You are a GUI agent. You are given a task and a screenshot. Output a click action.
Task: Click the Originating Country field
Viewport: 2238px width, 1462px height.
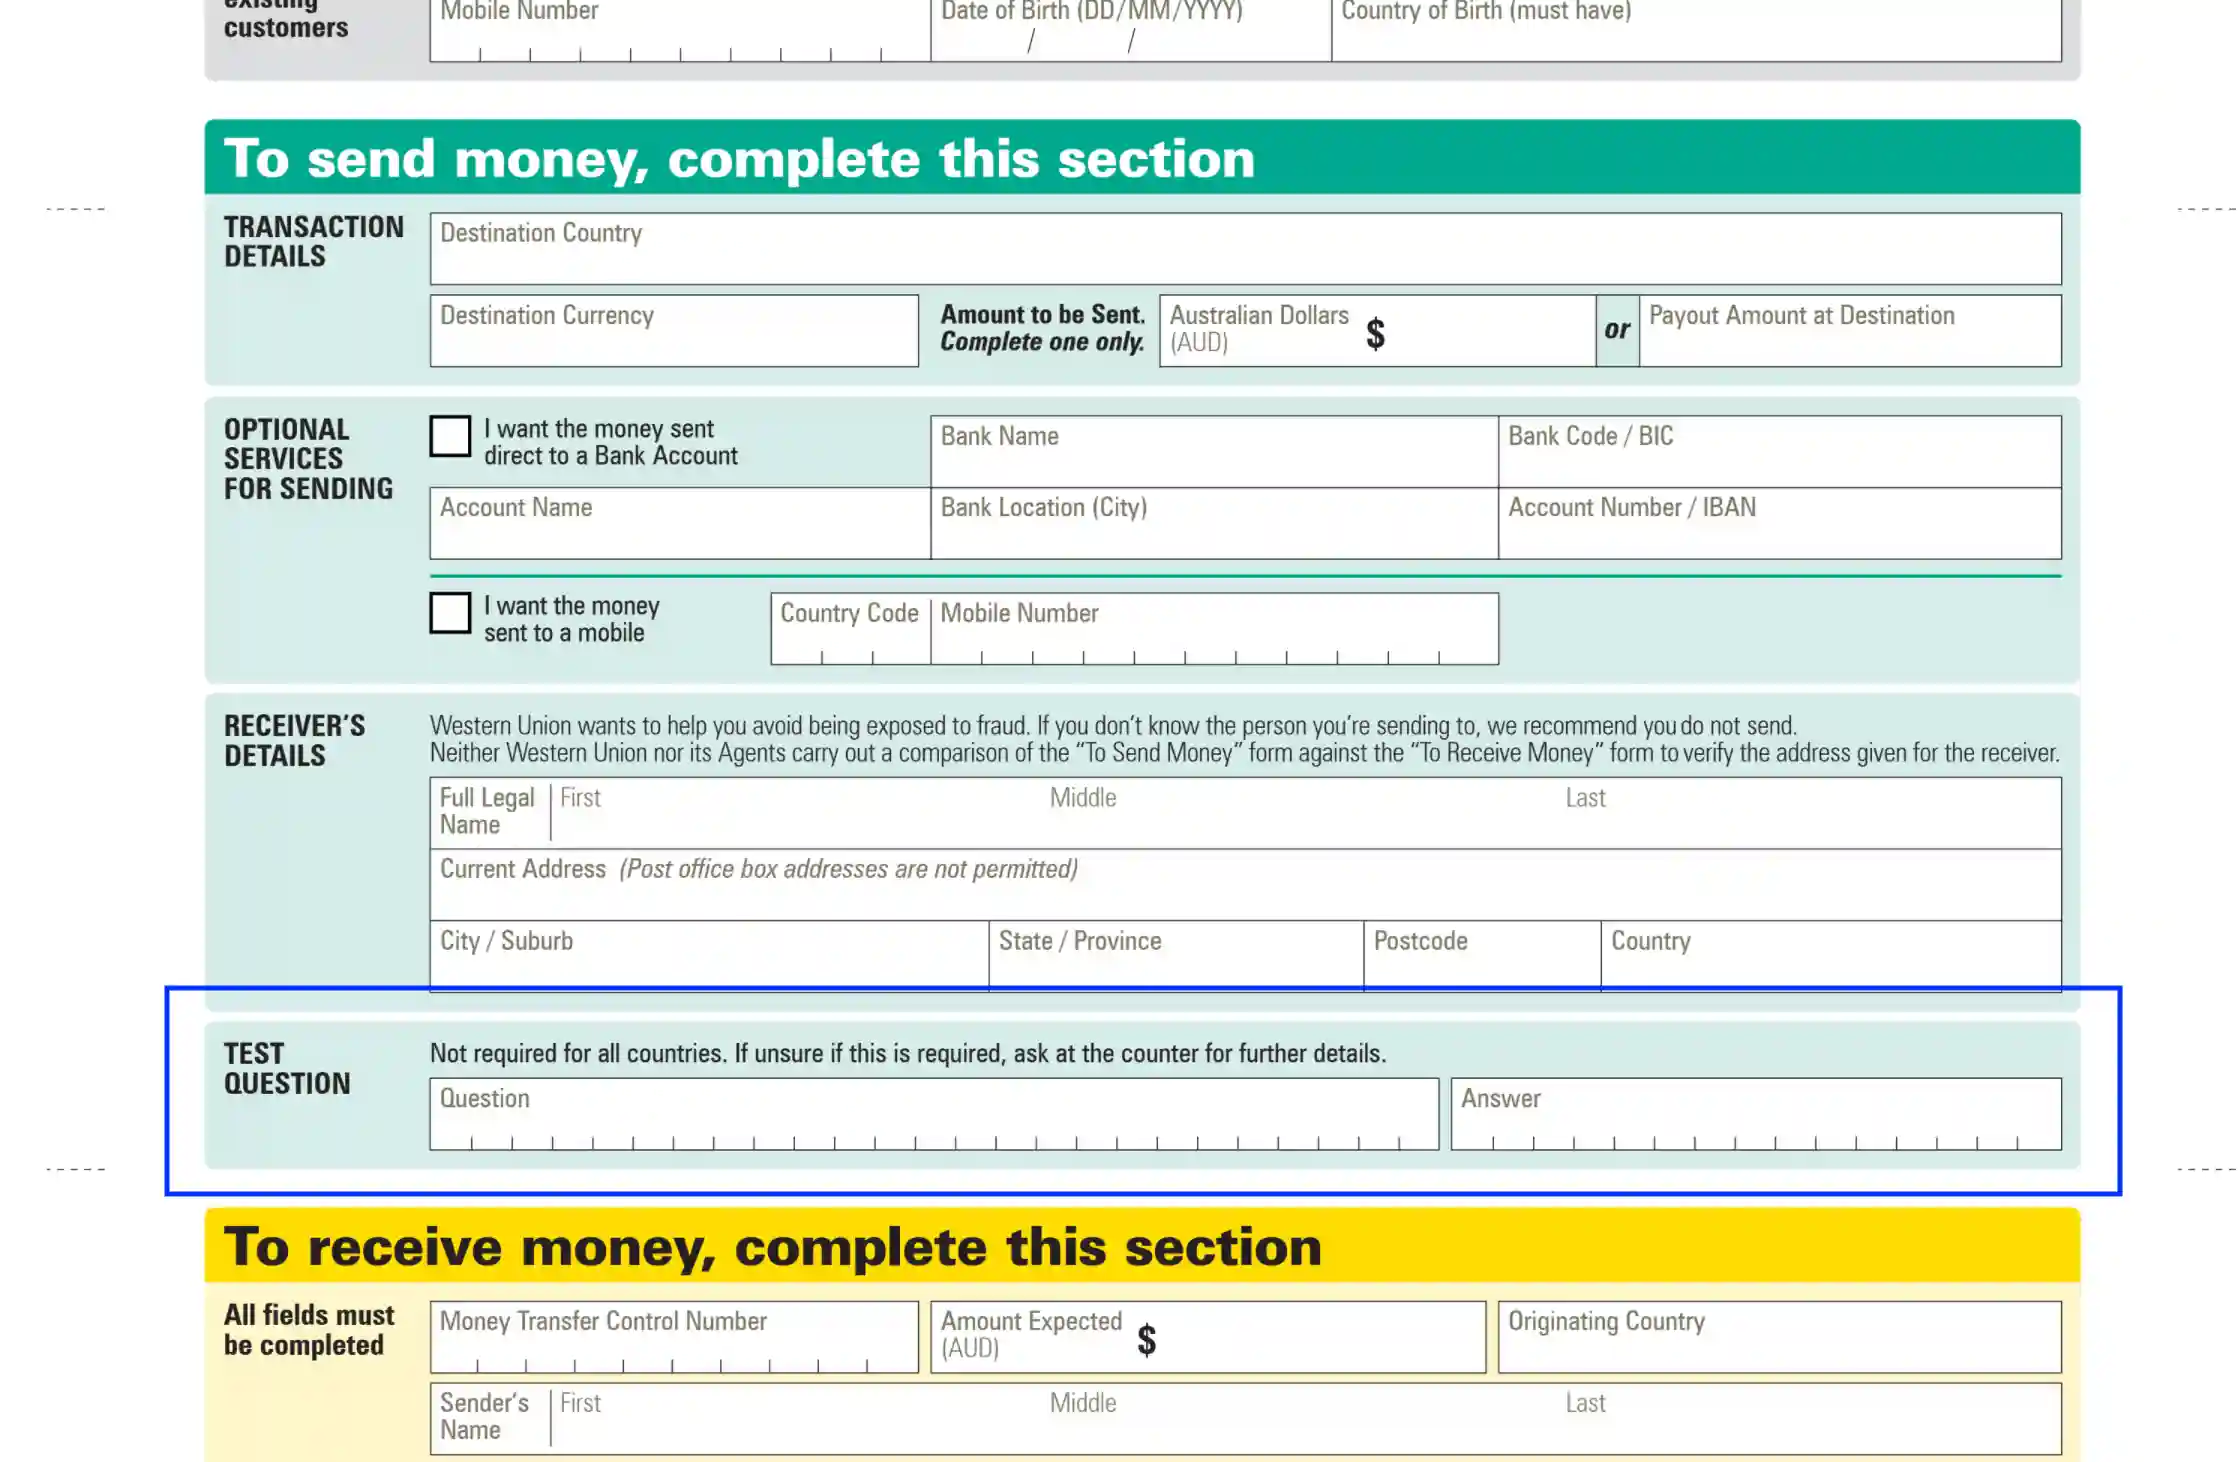pos(1780,1337)
